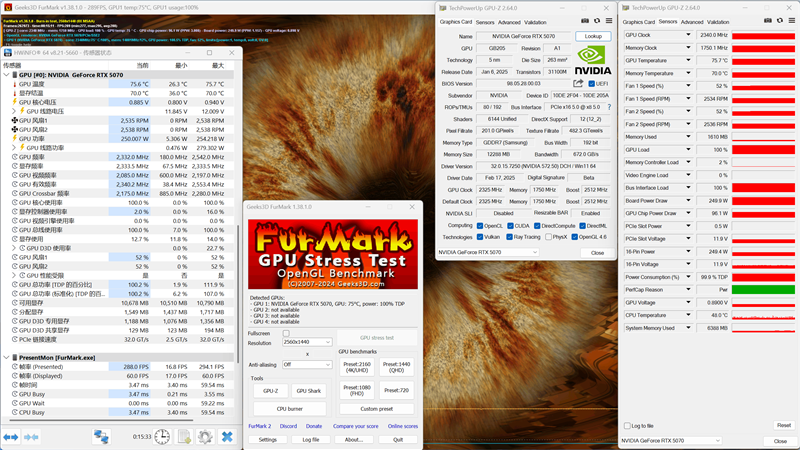Open HWiNFO sensor settings gear icon

205,437
